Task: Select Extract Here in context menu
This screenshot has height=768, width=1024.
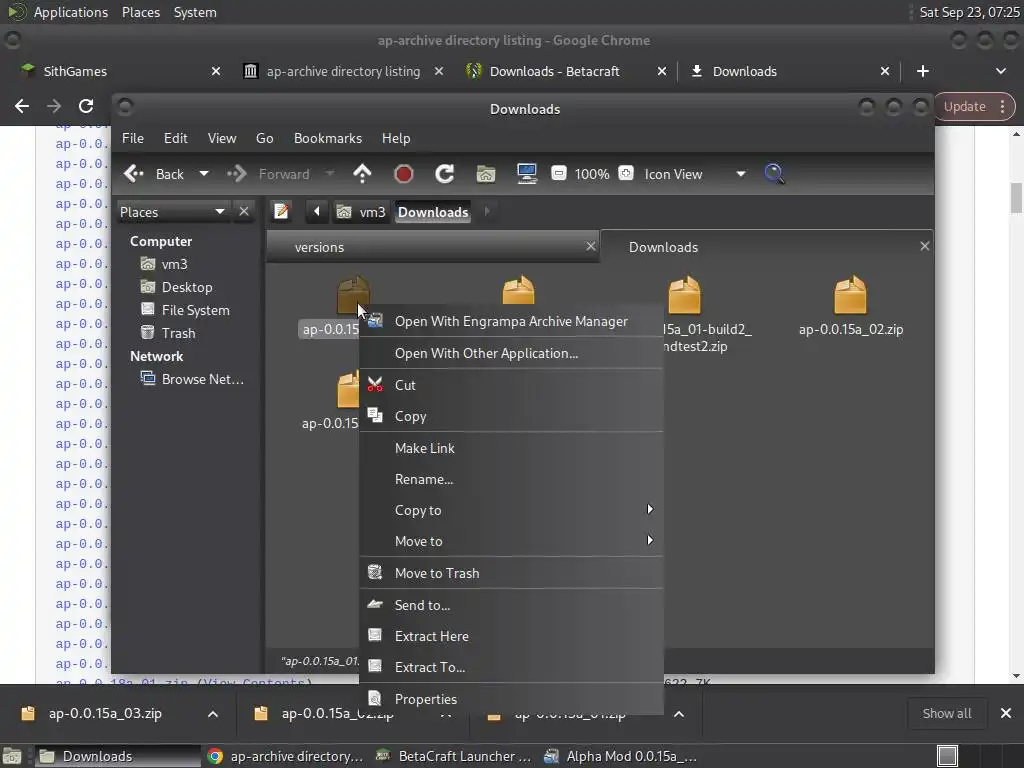Action: 511,636
